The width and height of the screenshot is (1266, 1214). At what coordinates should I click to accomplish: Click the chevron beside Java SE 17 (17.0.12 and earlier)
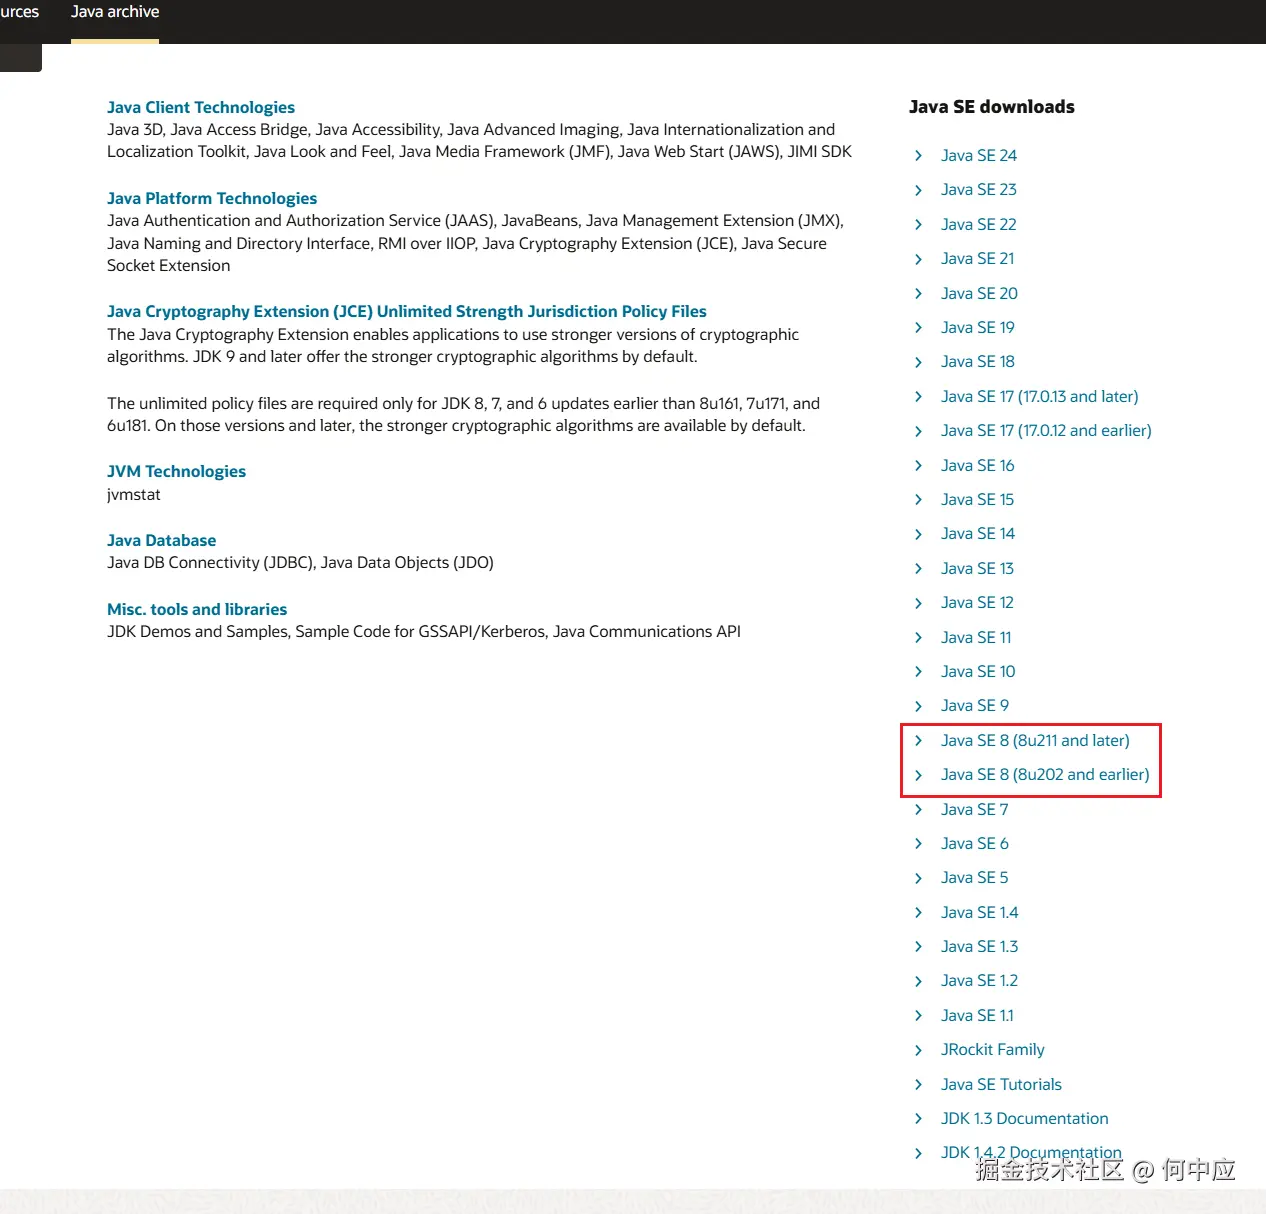pos(918,431)
